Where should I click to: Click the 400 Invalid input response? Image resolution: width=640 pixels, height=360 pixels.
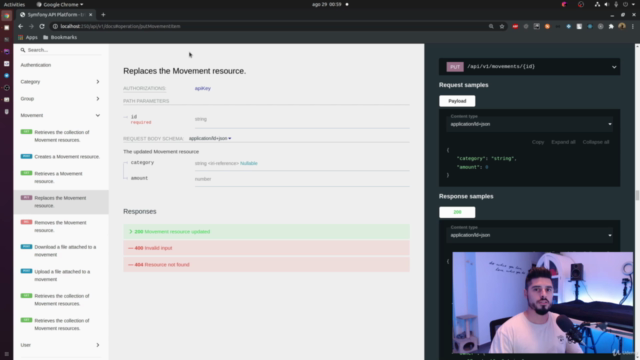pyautogui.click(x=266, y=248)
